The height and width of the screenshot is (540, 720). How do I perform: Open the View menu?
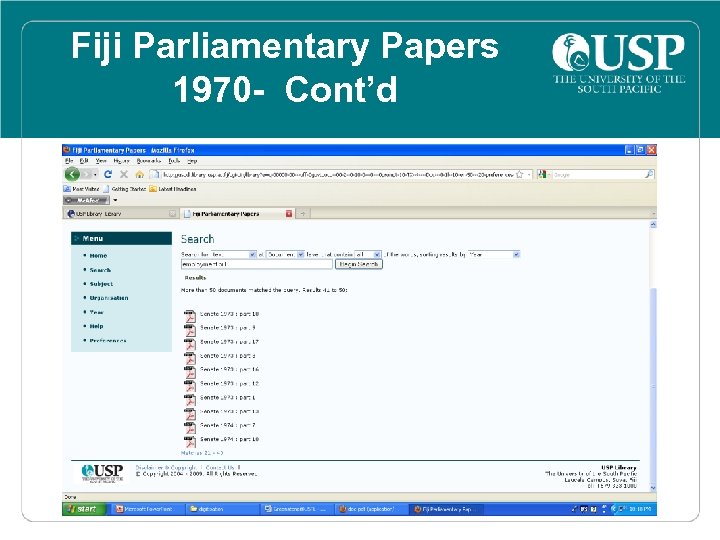101,161
